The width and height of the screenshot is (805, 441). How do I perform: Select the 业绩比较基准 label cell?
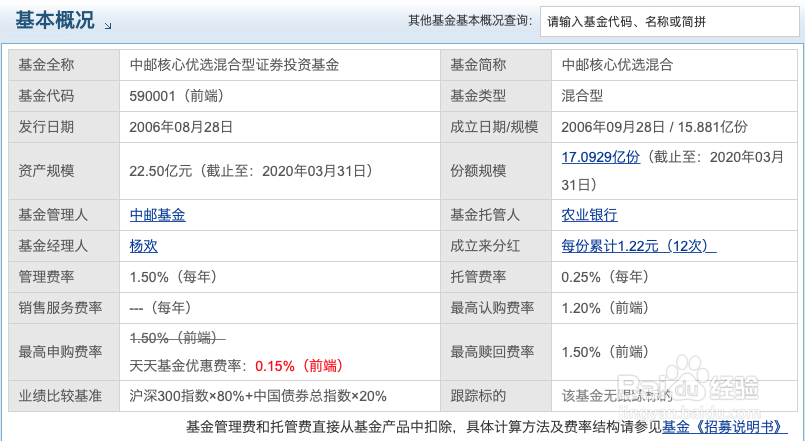pos(64,396)
